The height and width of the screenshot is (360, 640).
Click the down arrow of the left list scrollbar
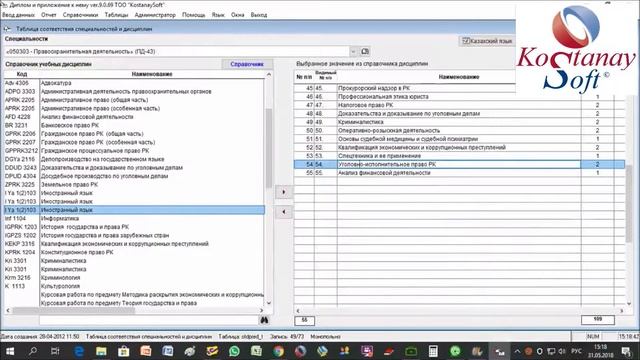(269, 303)
